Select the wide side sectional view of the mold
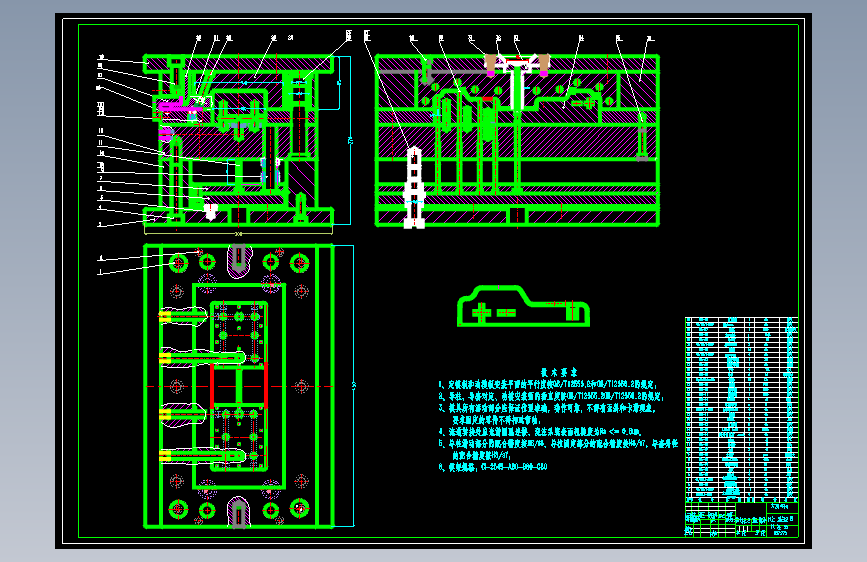The height and width of the screenshot is (562, 867). 517,140
